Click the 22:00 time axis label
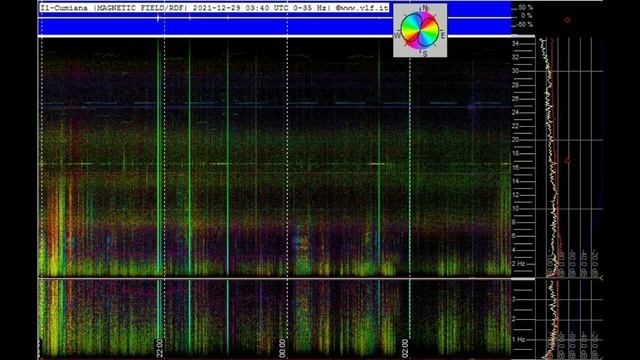 pos(160,348)
